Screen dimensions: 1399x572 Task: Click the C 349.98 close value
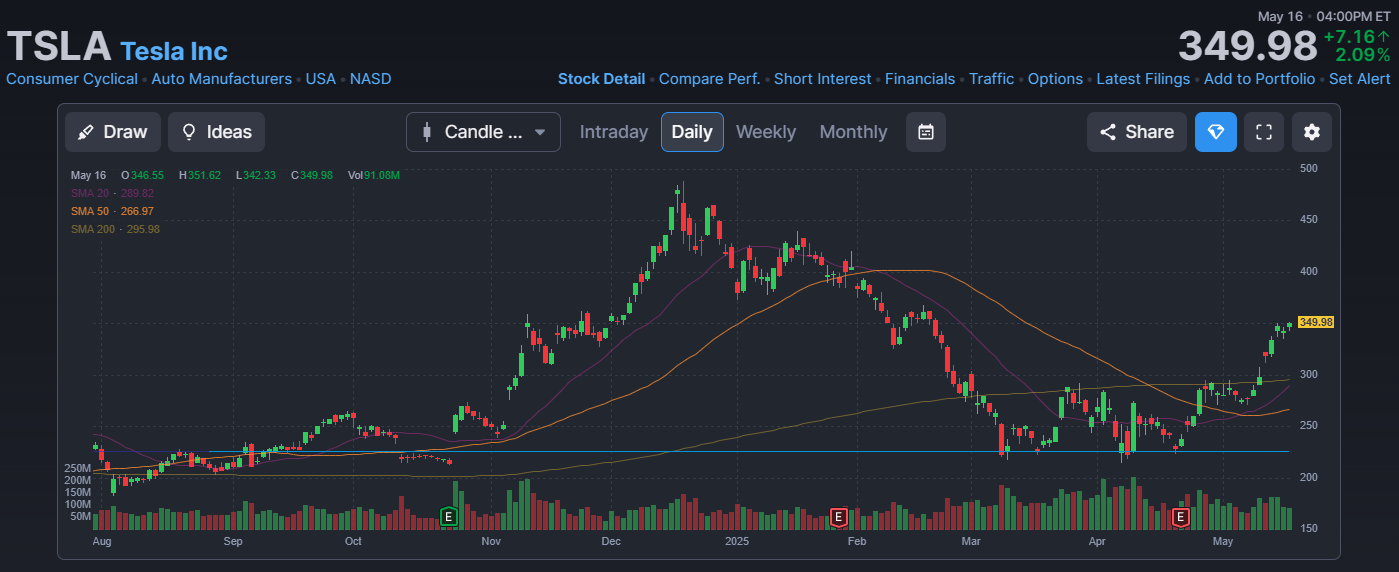pos(311,175)
